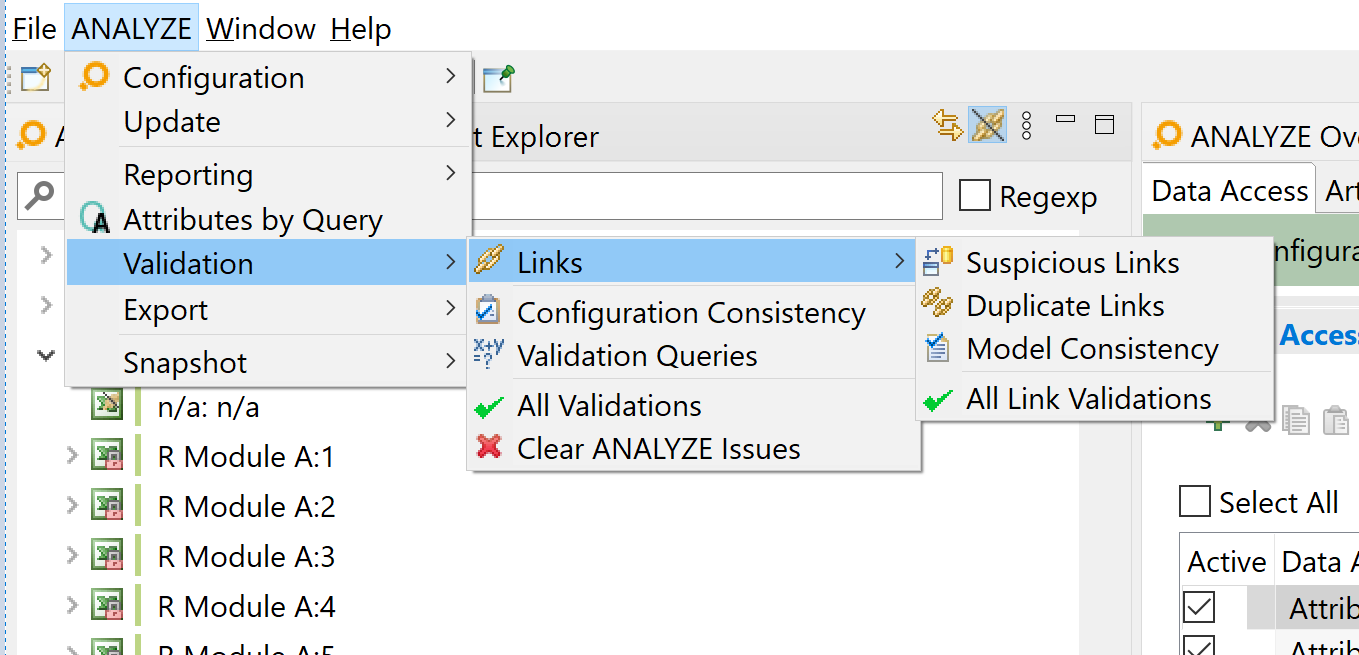Expand the R Module A:1 tree node
The height and width of the screenshot is (655, 1359).
coord(72,456)
